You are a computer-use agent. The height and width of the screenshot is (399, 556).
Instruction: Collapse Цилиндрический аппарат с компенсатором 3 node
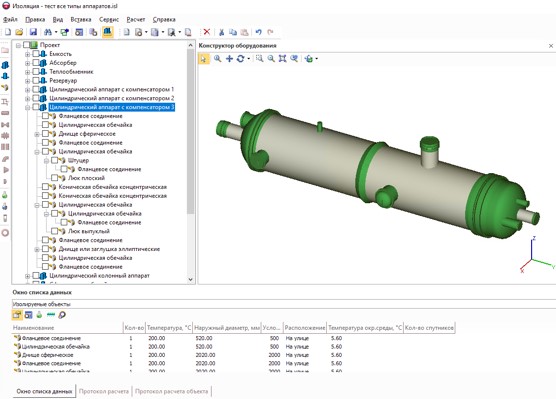click(27, 107)
